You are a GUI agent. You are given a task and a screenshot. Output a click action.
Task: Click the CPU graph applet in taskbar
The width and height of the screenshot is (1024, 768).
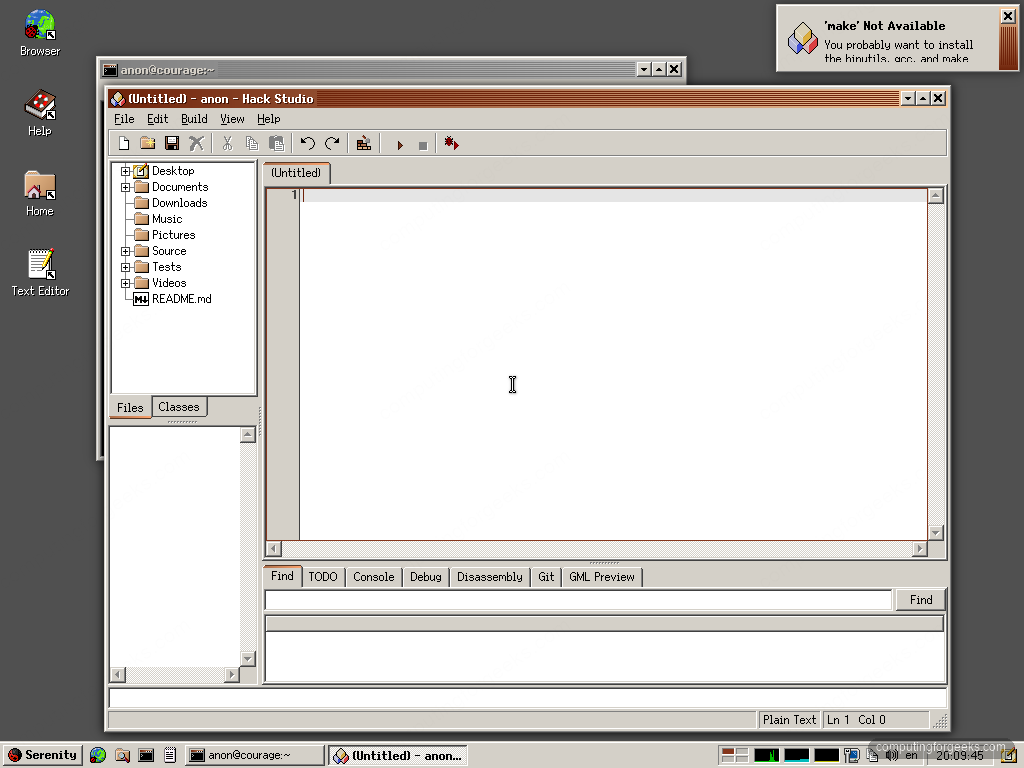pyautogui.click(x=767, y=756)
